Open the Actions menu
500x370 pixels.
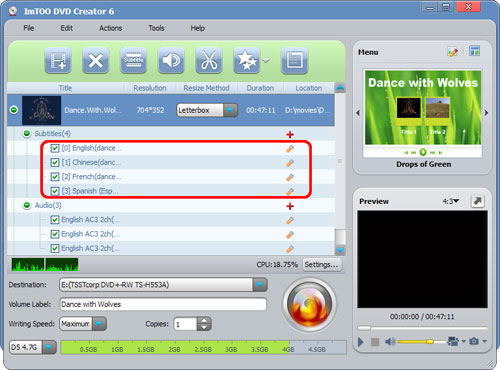(x=110, y=28)
